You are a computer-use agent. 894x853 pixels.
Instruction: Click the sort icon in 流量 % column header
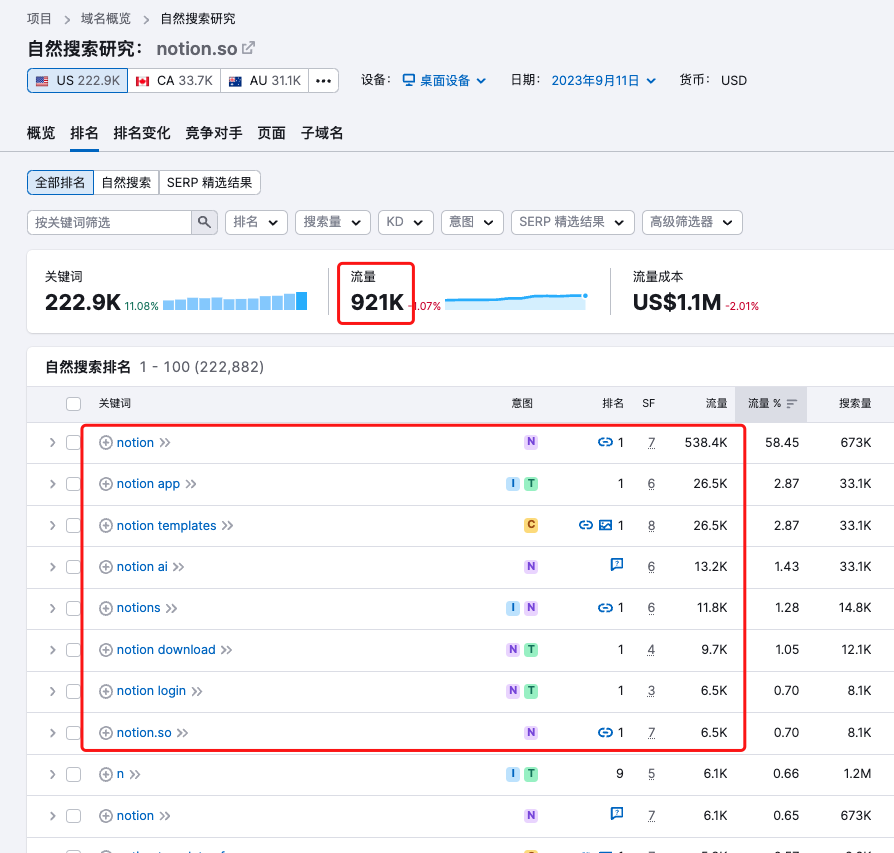click(792, 404)
